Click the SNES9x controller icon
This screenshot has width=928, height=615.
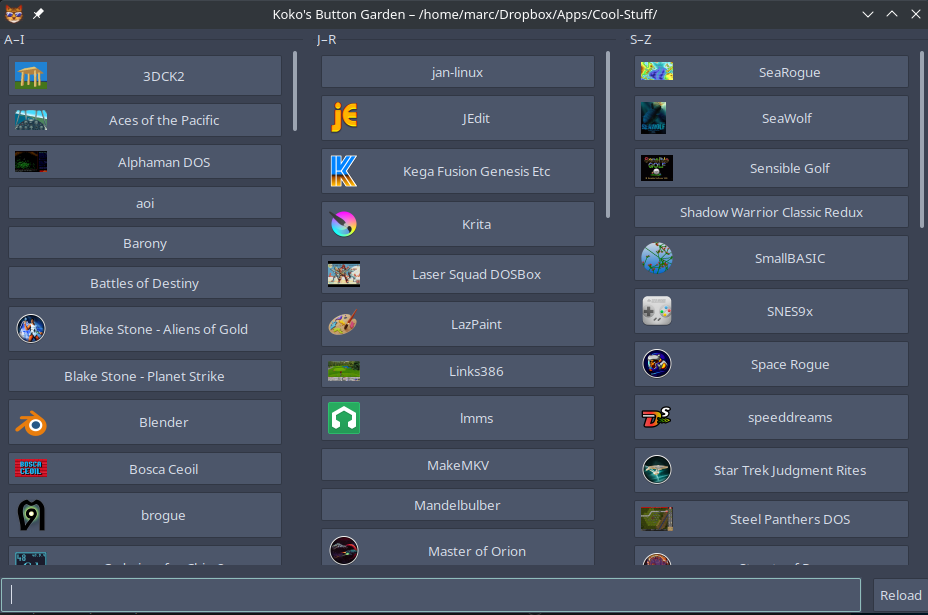coord(657,311)
